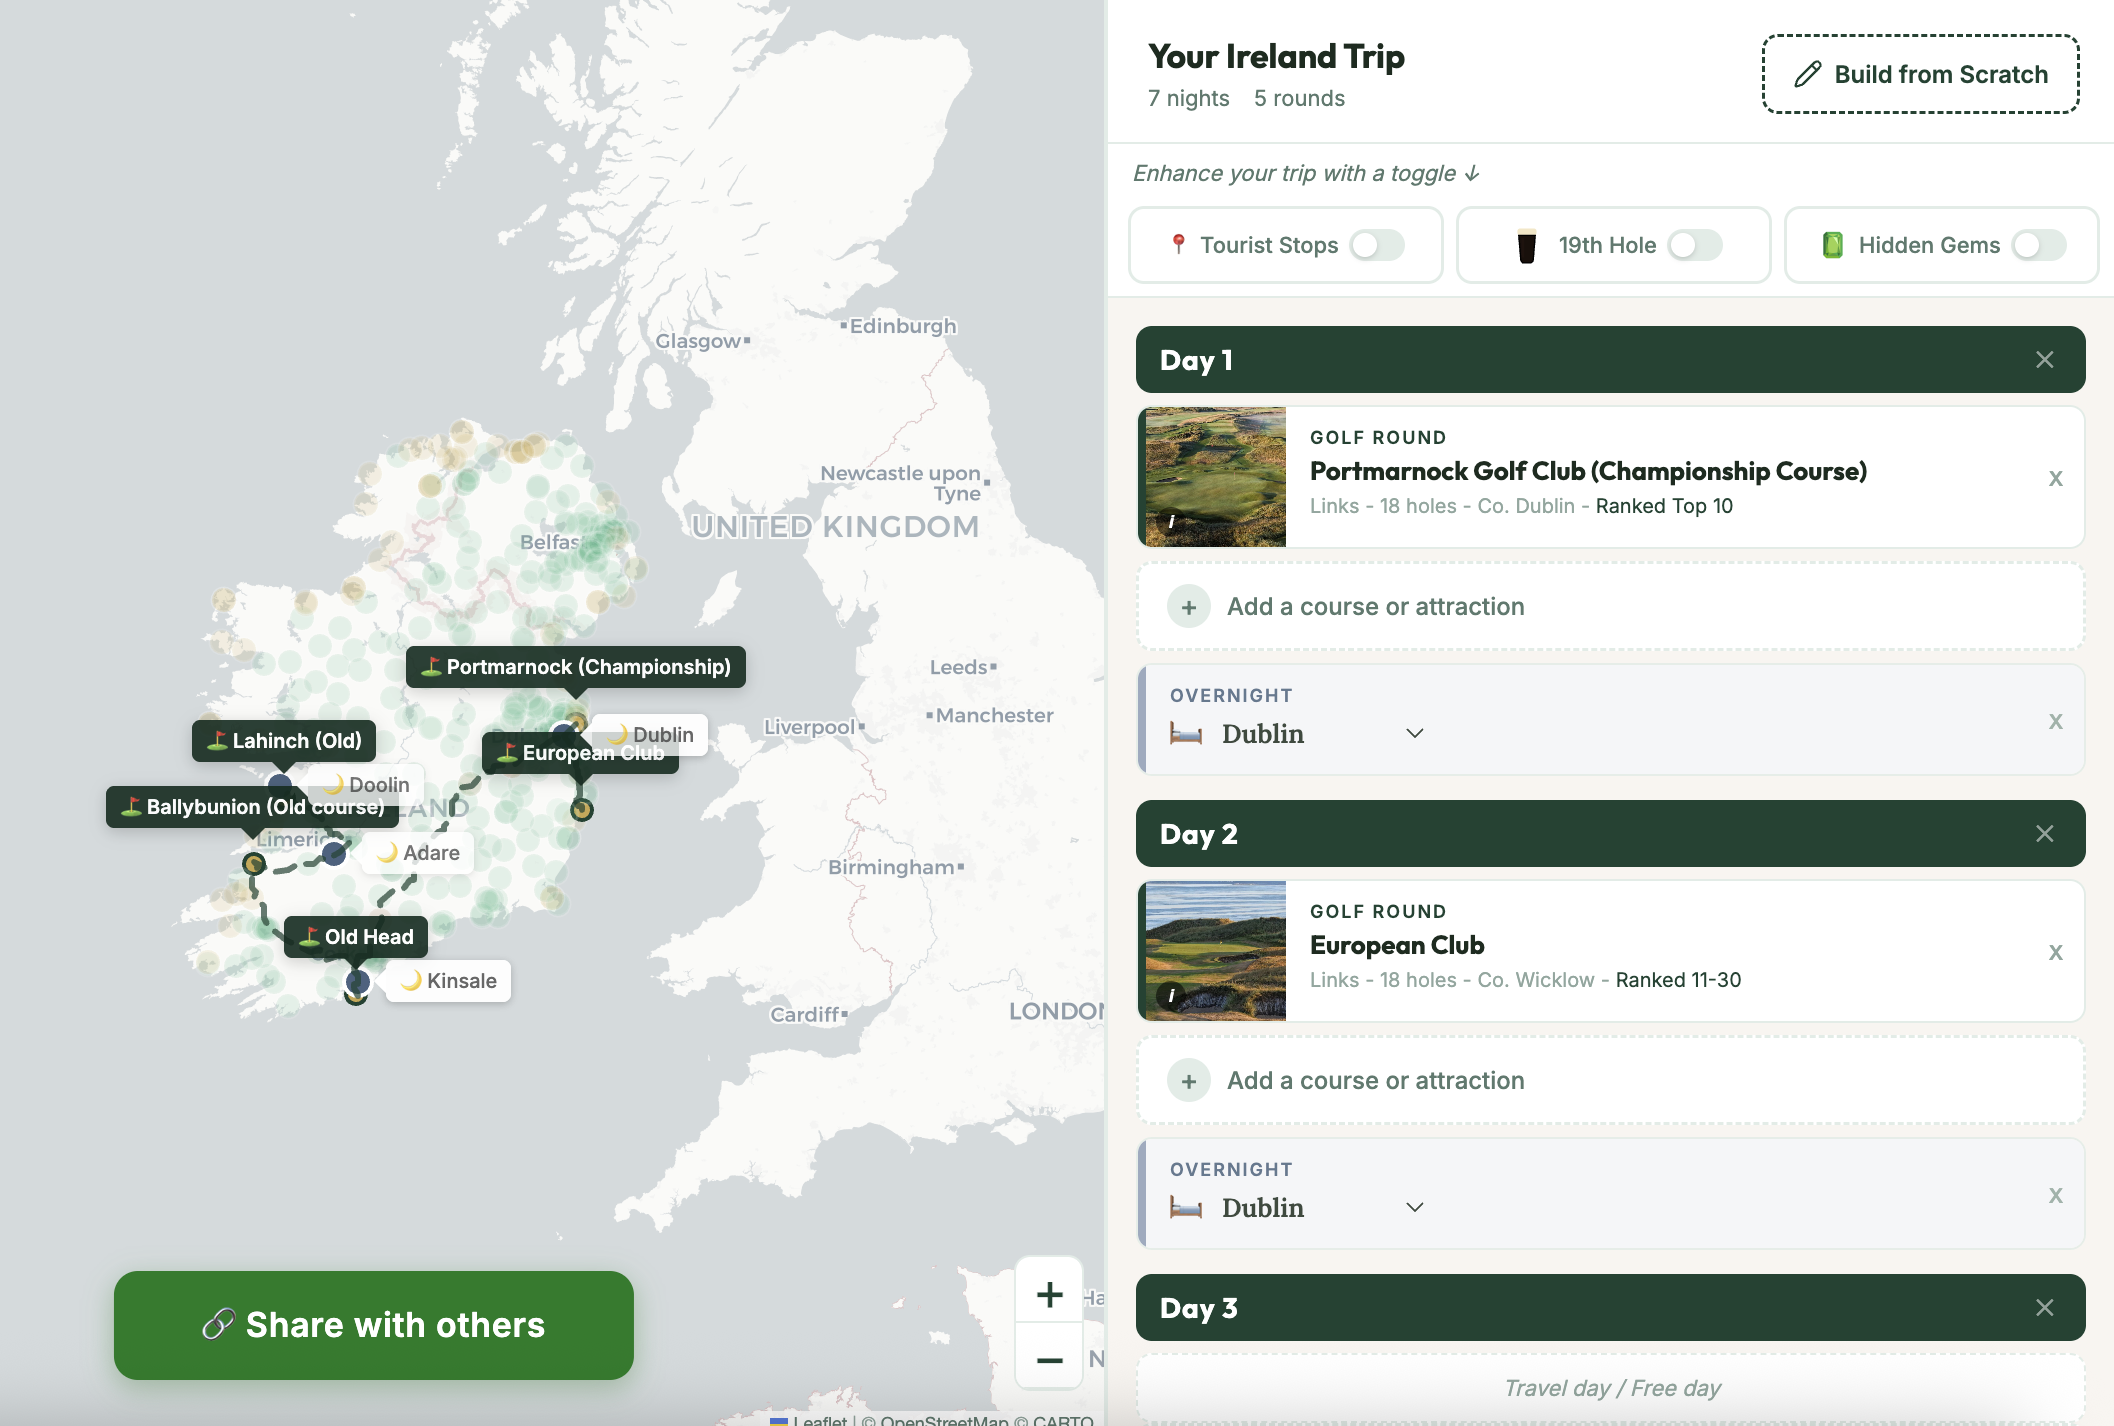The image size is (2114, 1426).
Task: Click the Travel day / Free day placeholder
Action: pos(1610,1388)
